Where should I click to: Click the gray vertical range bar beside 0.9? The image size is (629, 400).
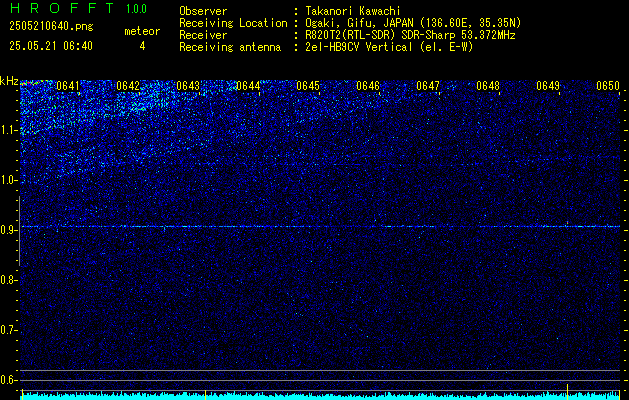point(19,231)
